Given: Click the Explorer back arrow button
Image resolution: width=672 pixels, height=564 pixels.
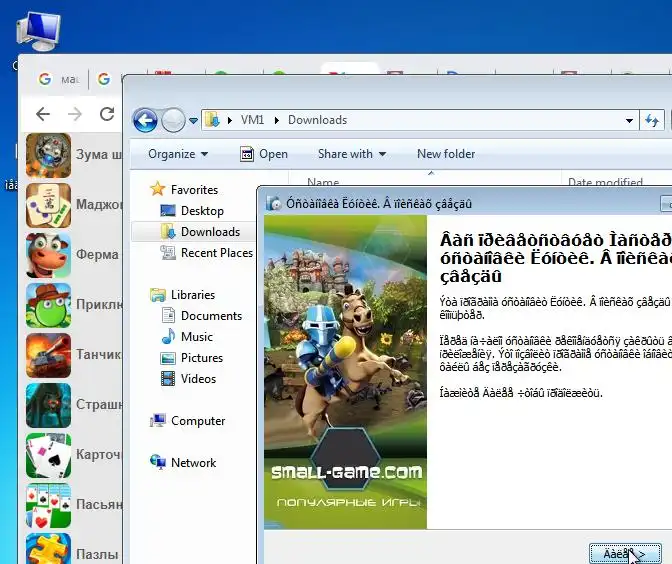Looking at the screenshot, I should 145,120.
